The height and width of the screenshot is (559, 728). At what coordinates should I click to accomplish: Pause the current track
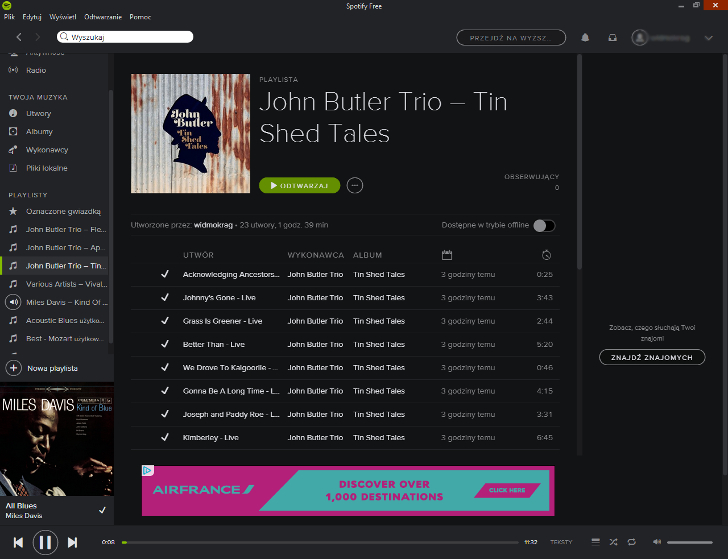click(45, 542)
